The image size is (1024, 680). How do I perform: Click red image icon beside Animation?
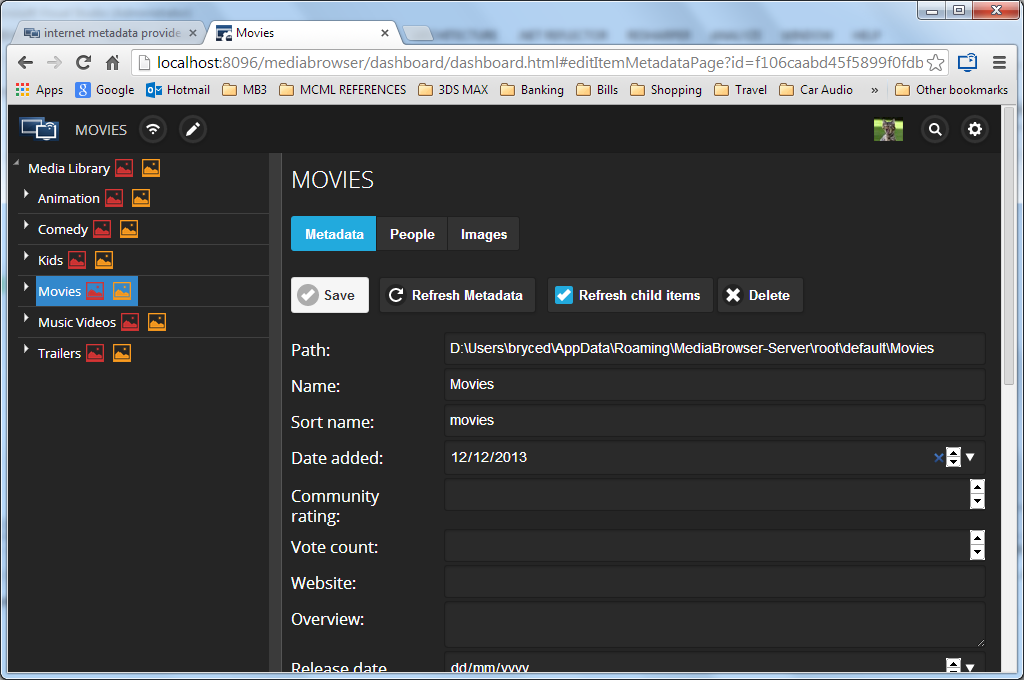coord(114,198)
